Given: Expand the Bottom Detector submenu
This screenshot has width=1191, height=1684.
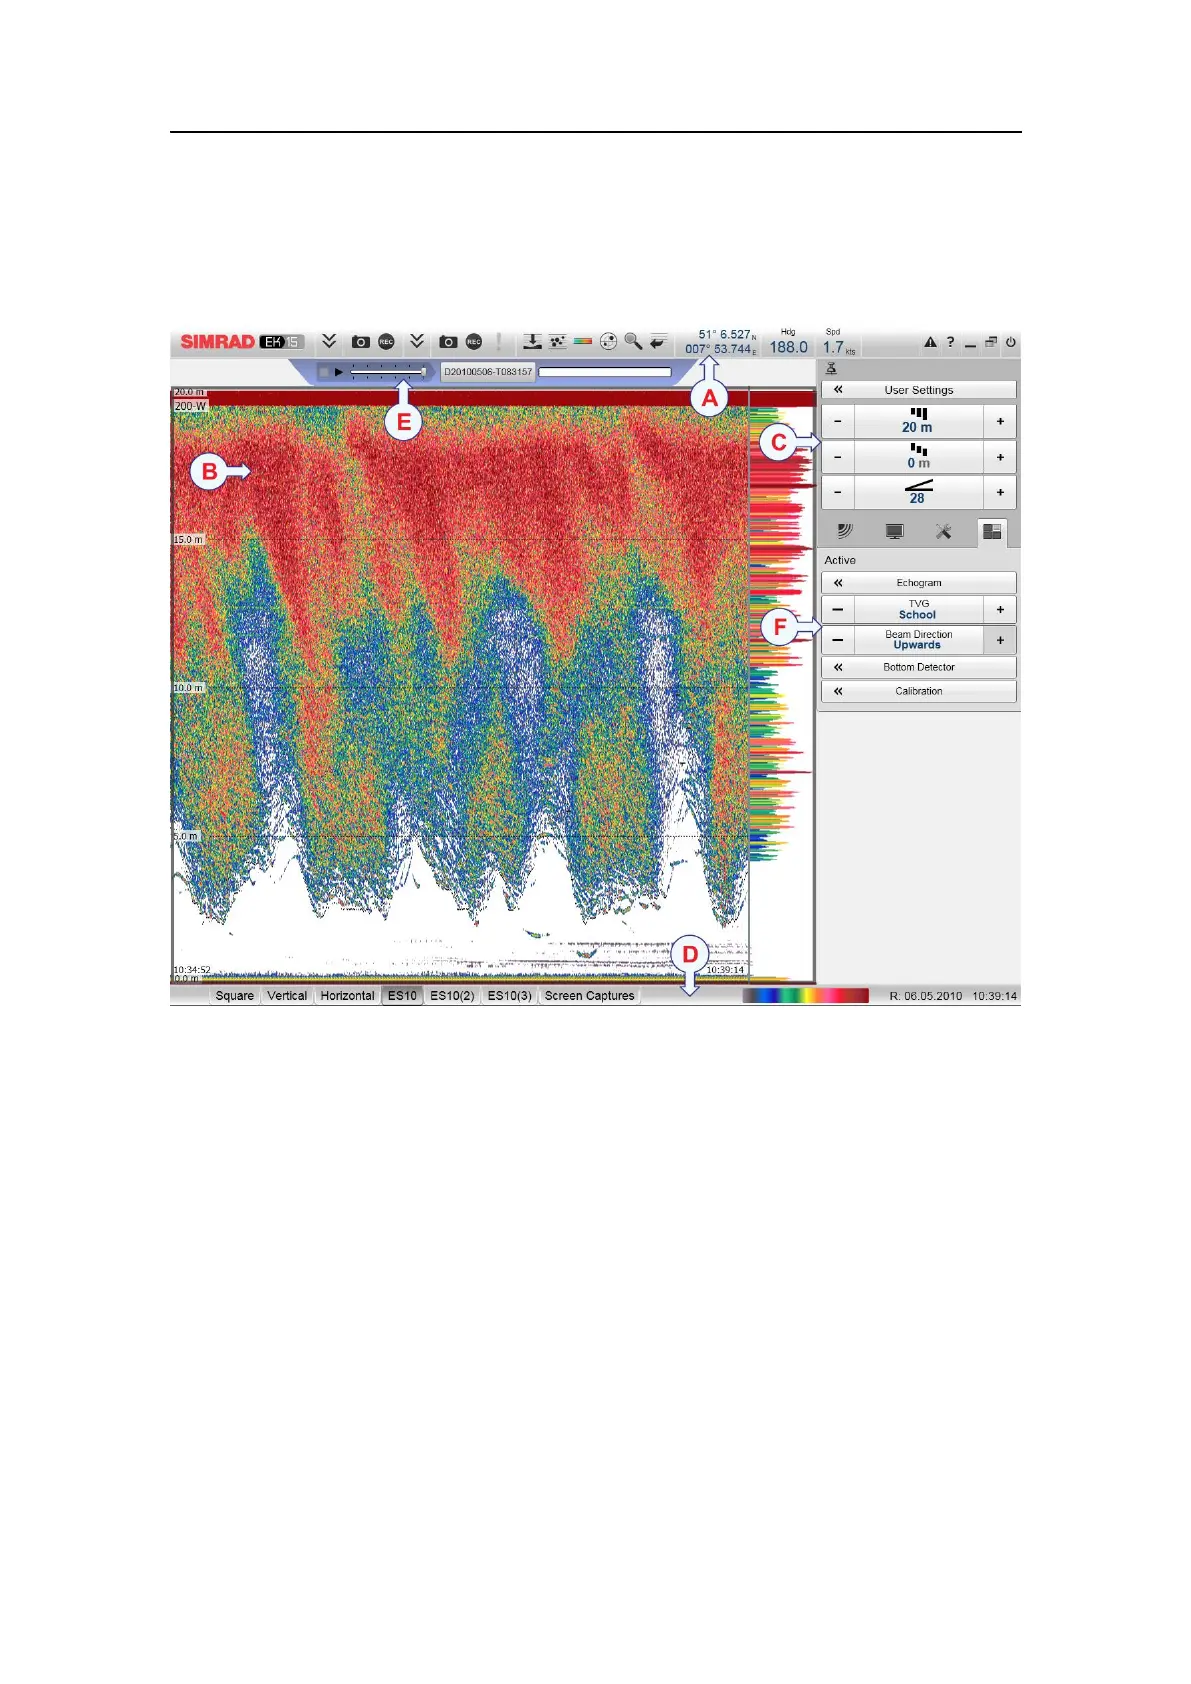Looking at the screenshot, I should [919, 667].
